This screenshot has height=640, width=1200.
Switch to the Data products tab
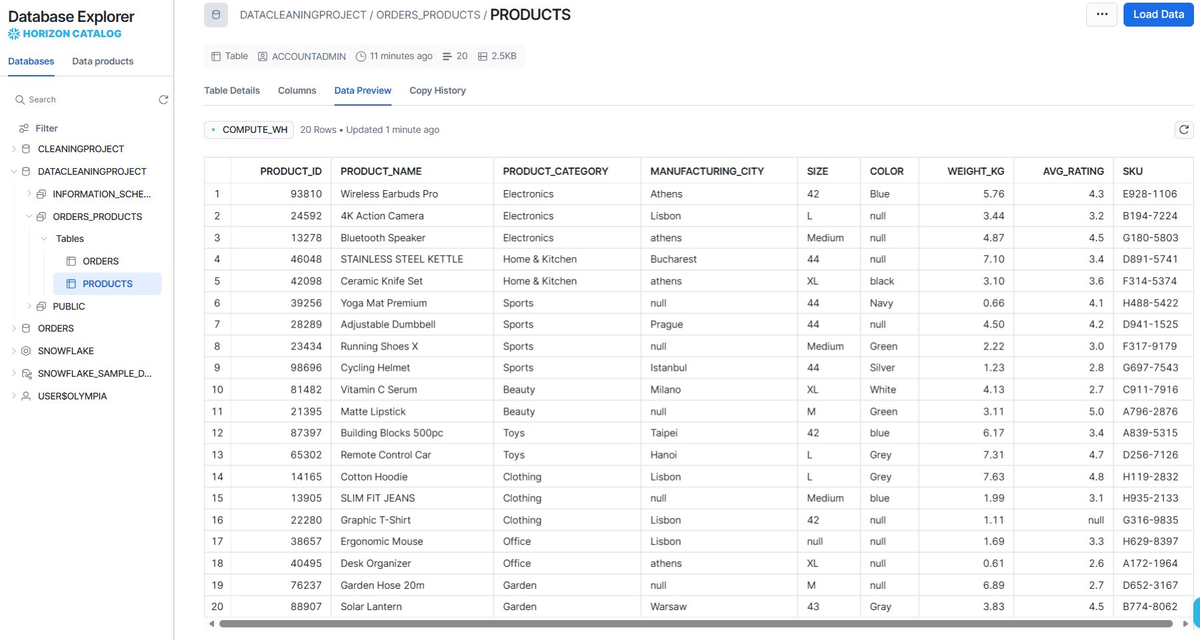(x=103, y=61)
